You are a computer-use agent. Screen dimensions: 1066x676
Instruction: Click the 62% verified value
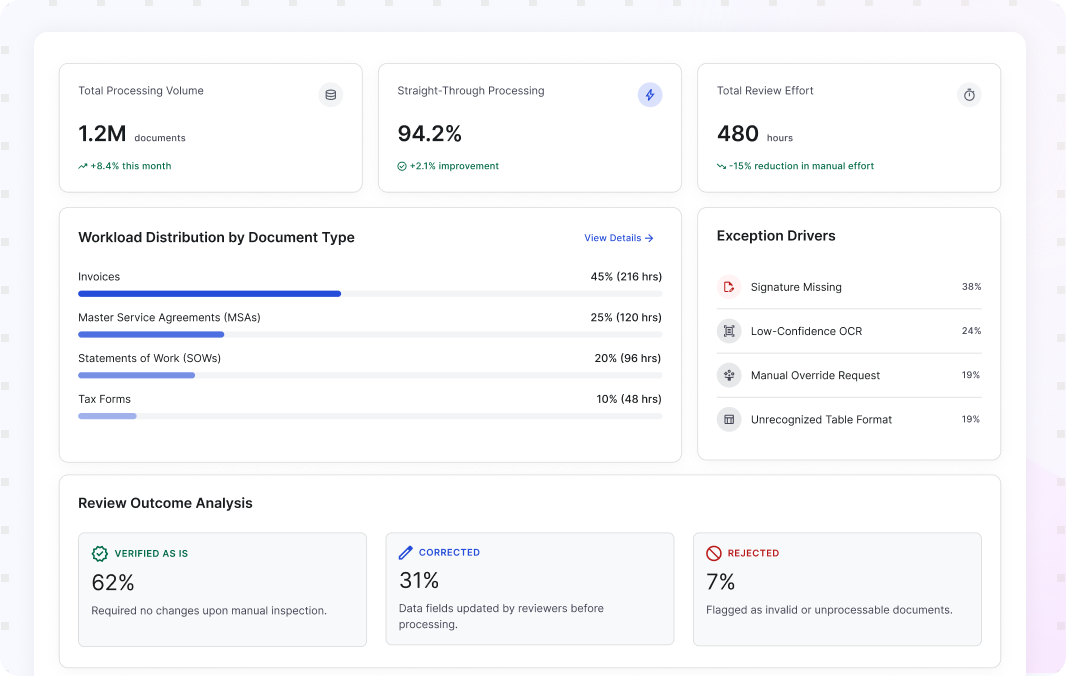113,583
